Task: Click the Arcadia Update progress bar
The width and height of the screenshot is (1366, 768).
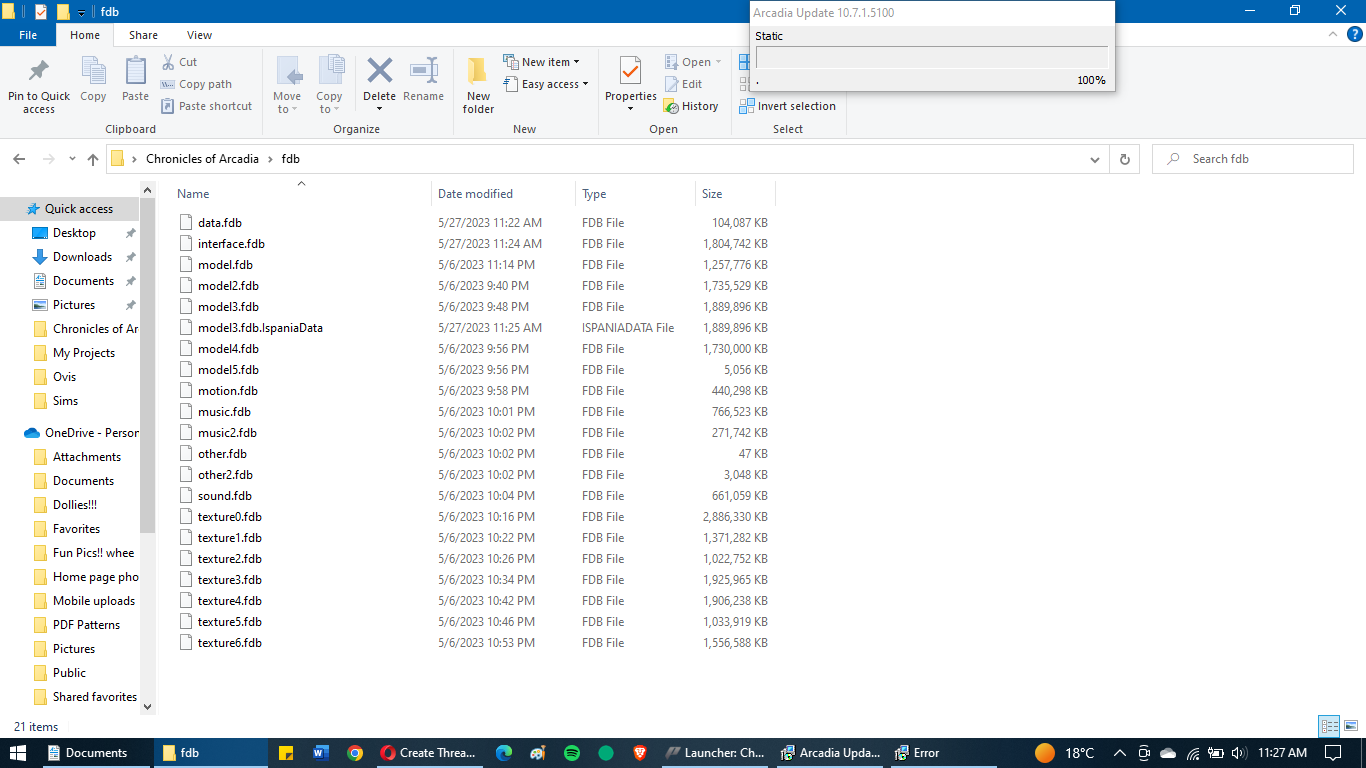Action: coord(931,57)
